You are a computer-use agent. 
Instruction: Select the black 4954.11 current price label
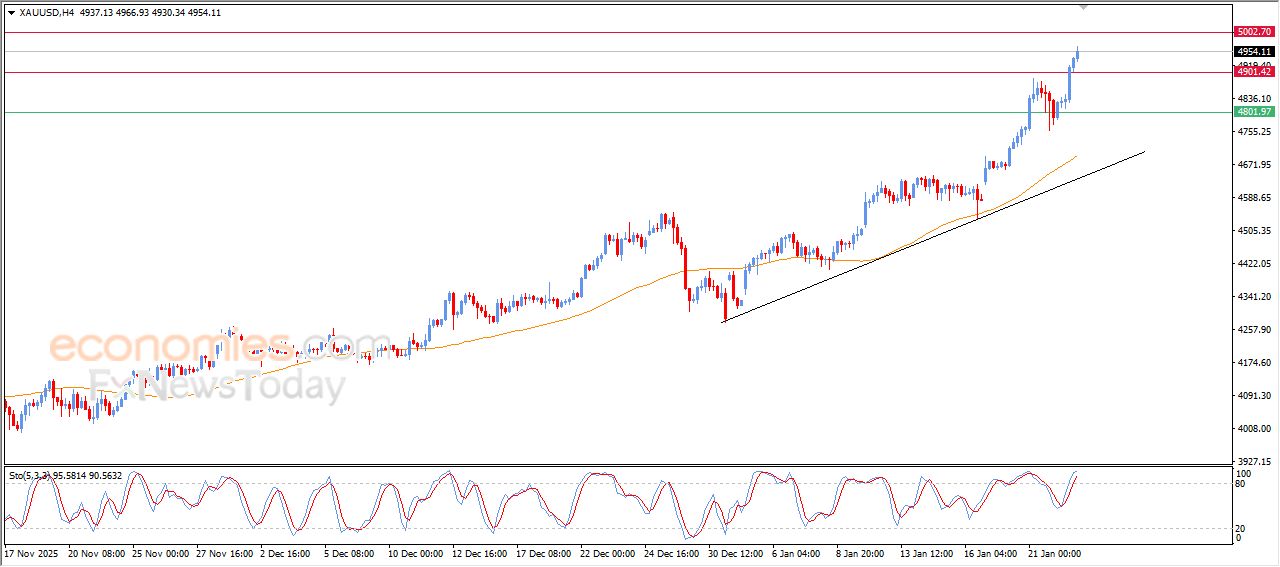click(1253, 52)
